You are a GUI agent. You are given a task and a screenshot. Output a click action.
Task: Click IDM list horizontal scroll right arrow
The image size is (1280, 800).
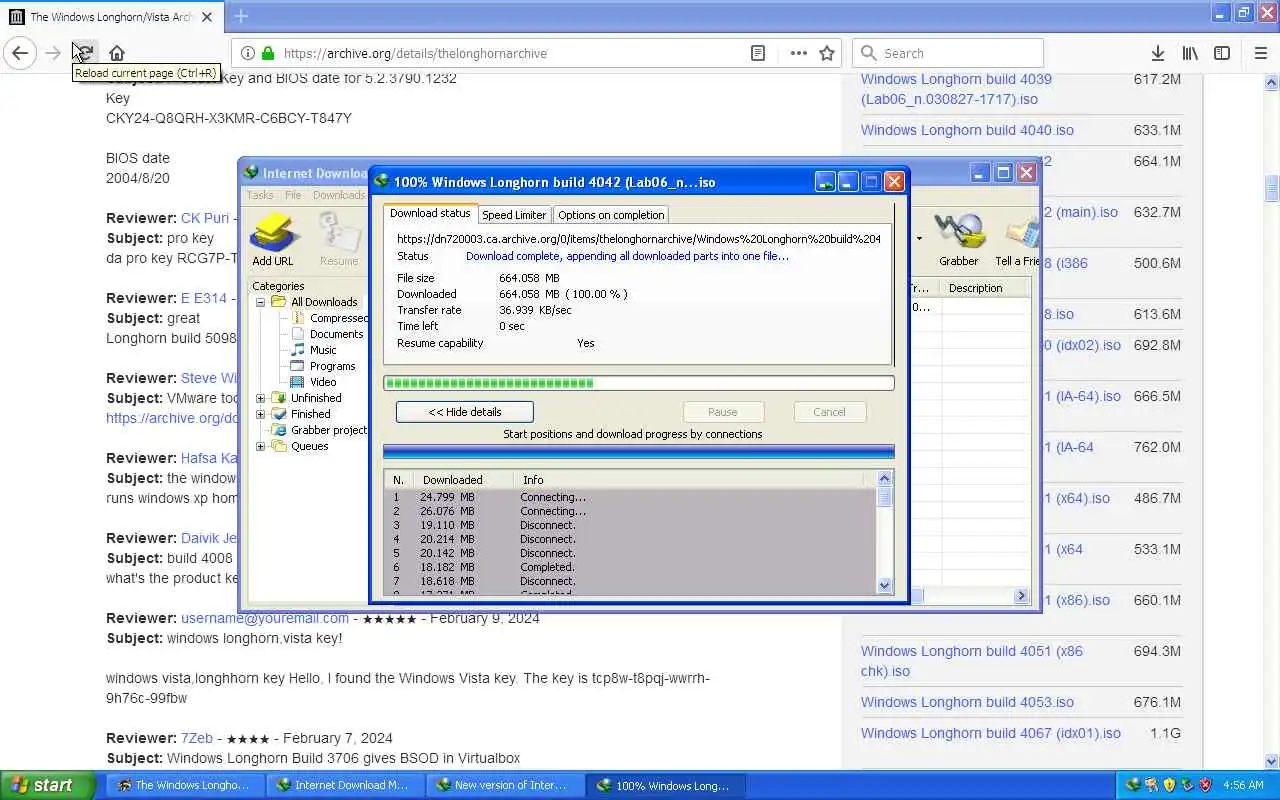pos(1021,596)
